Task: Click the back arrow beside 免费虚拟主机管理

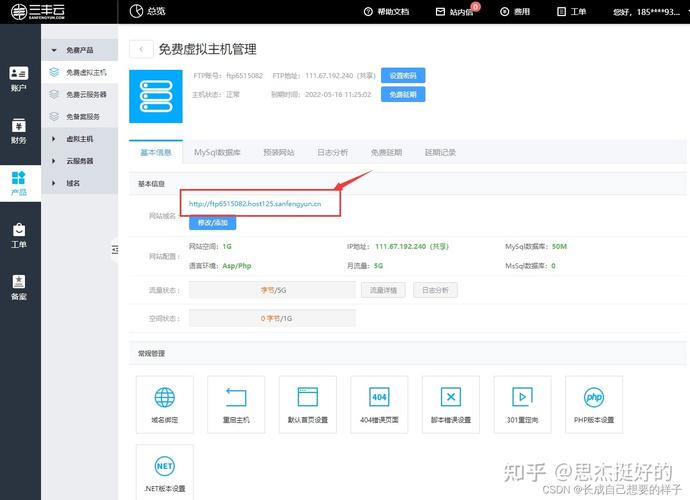Action: [x=141, y=49]
